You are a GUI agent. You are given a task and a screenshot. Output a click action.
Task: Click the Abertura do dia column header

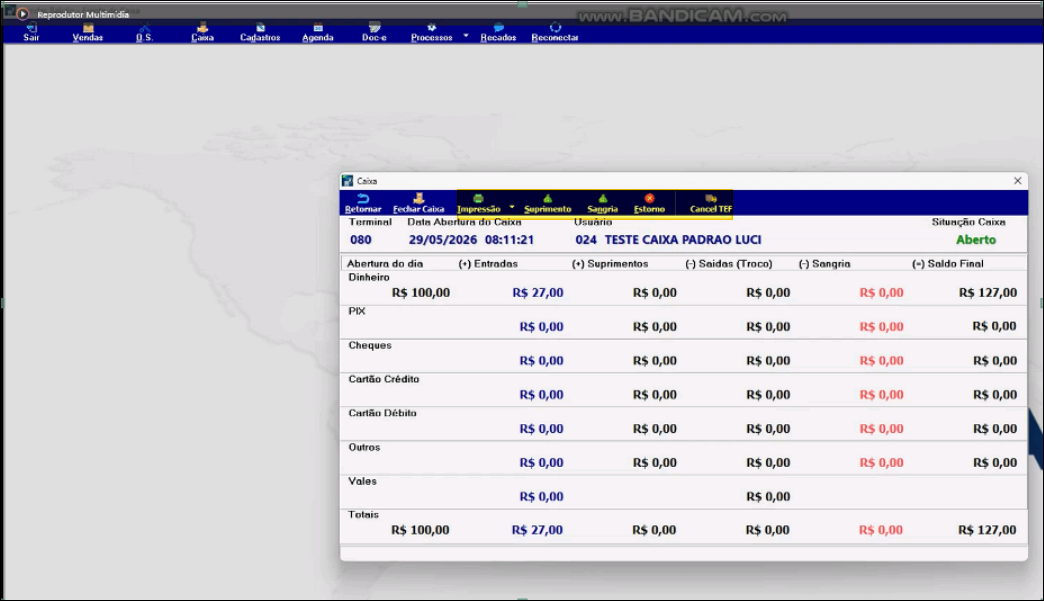(385, 264)
